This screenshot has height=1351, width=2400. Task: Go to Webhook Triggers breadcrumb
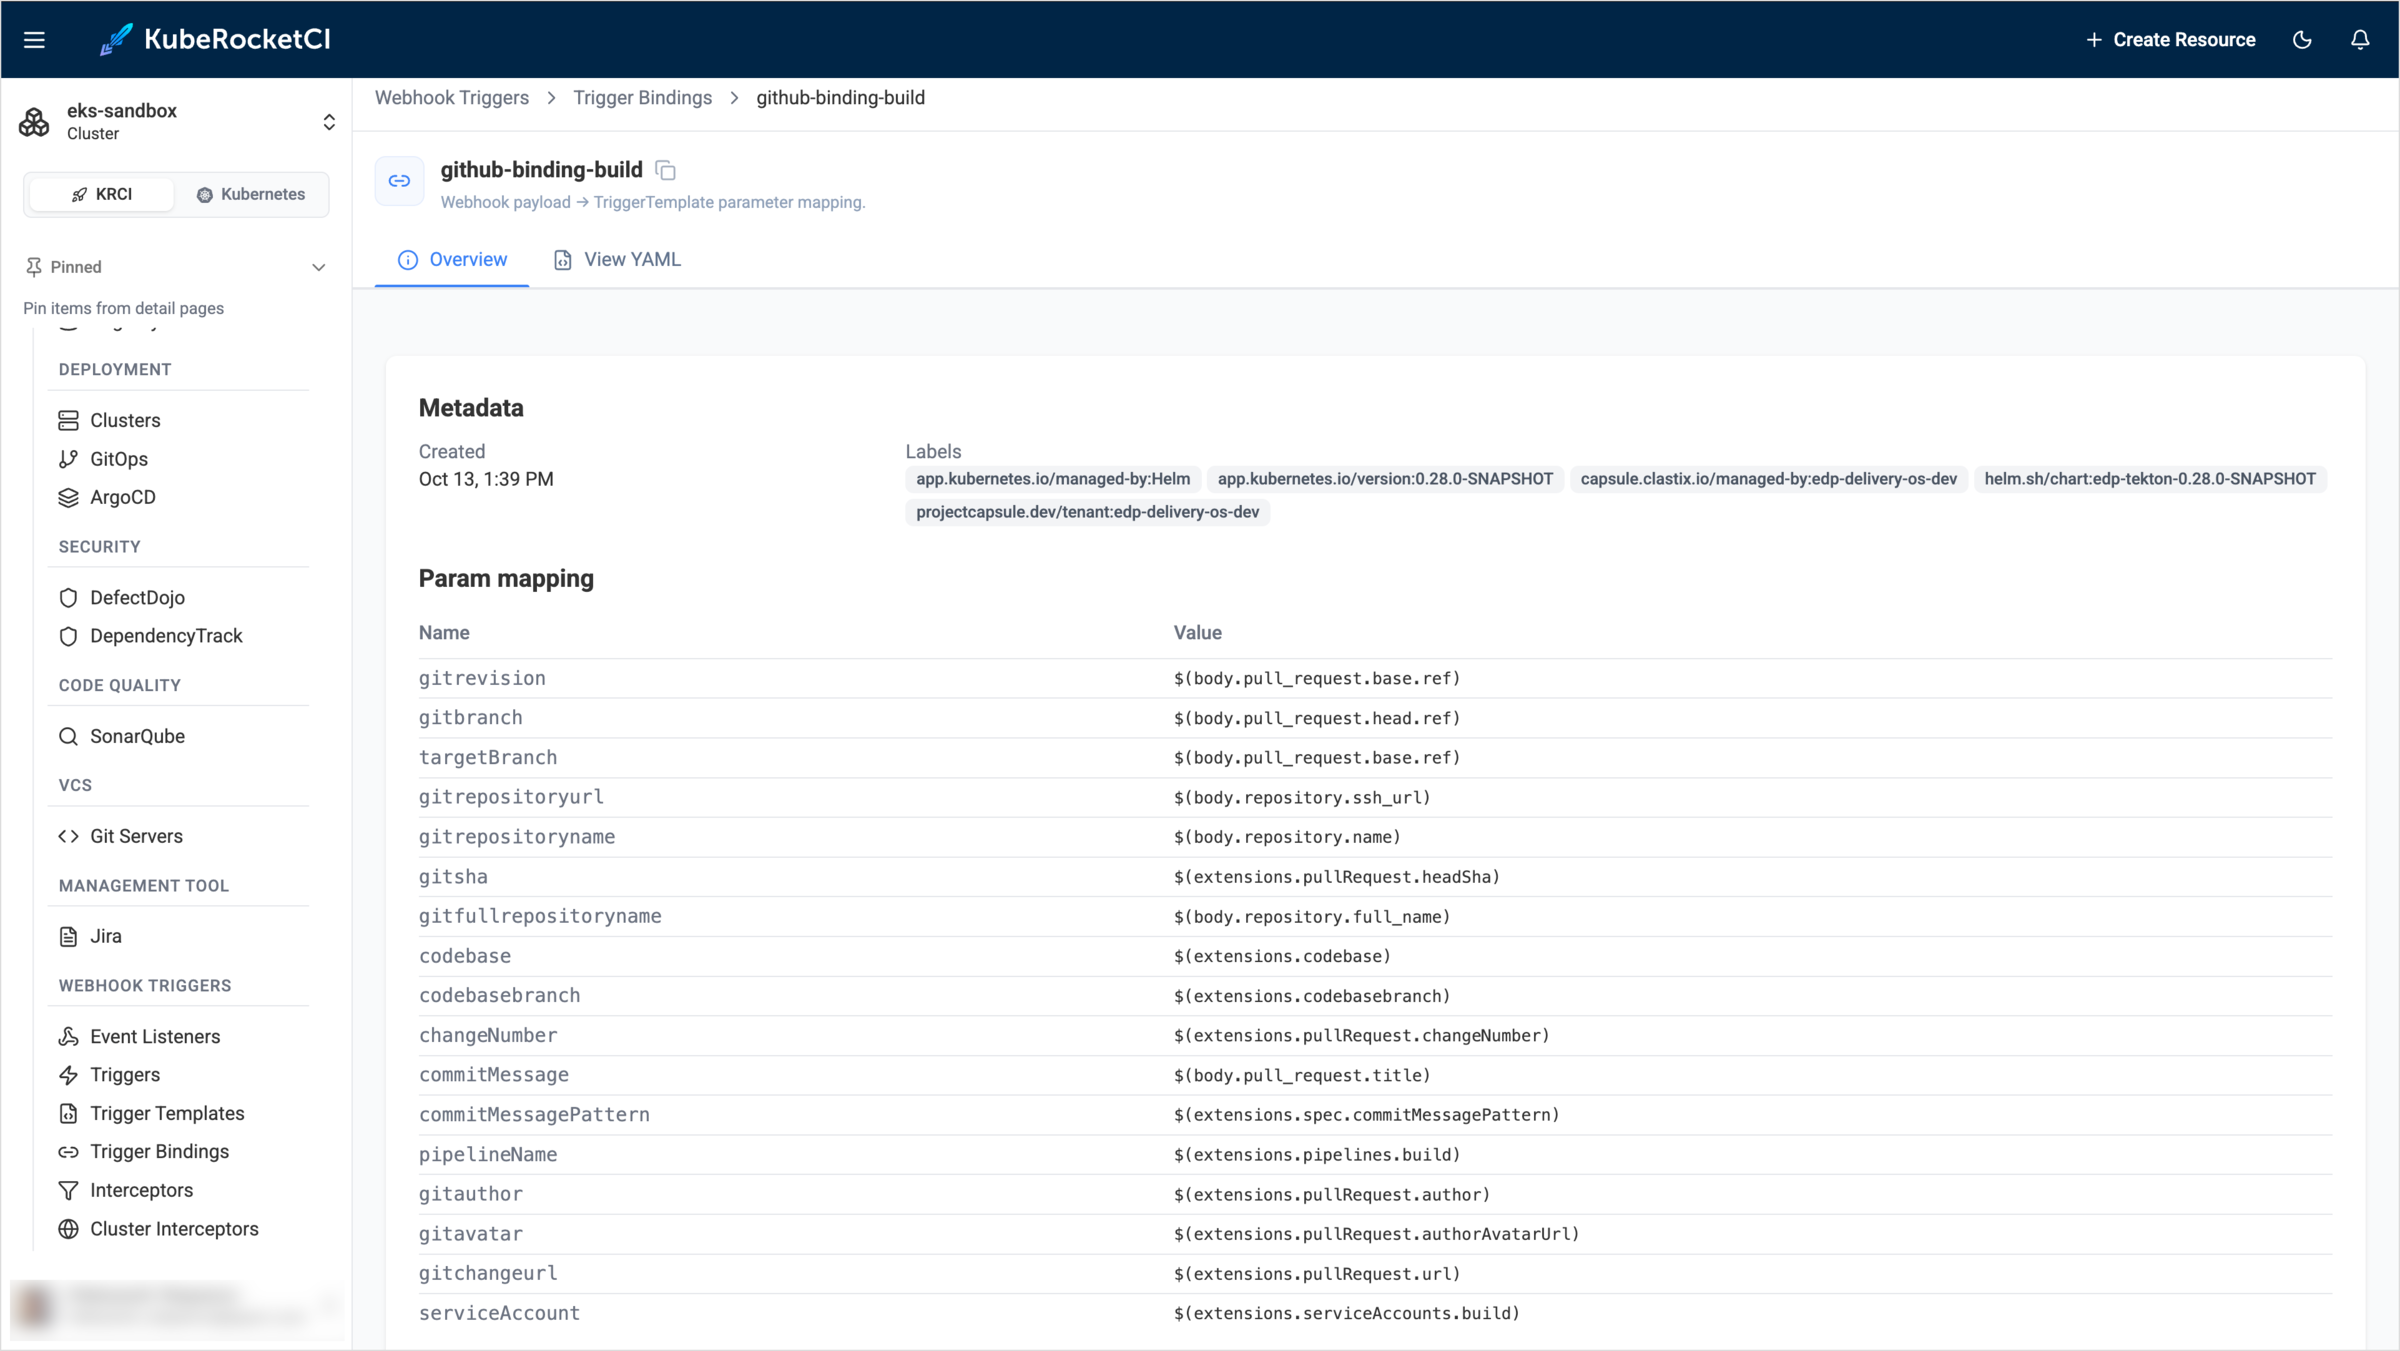click(452, 98)
